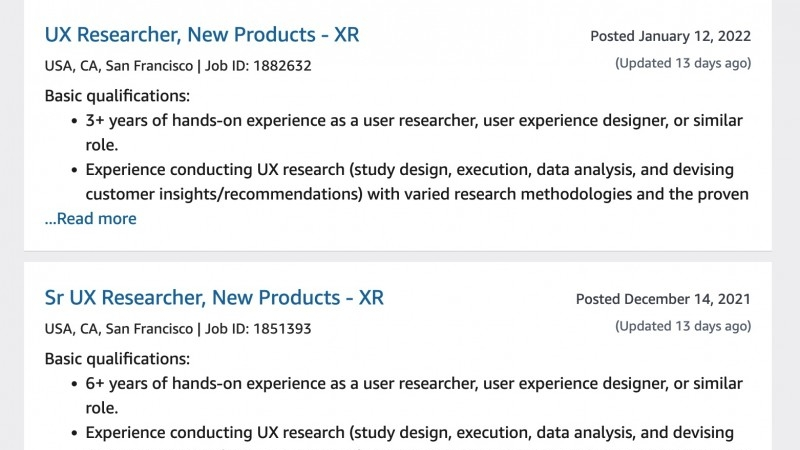Click the word role. under 3+ years bullet
This screenshot has width=800, height=450.
(102, 145)
